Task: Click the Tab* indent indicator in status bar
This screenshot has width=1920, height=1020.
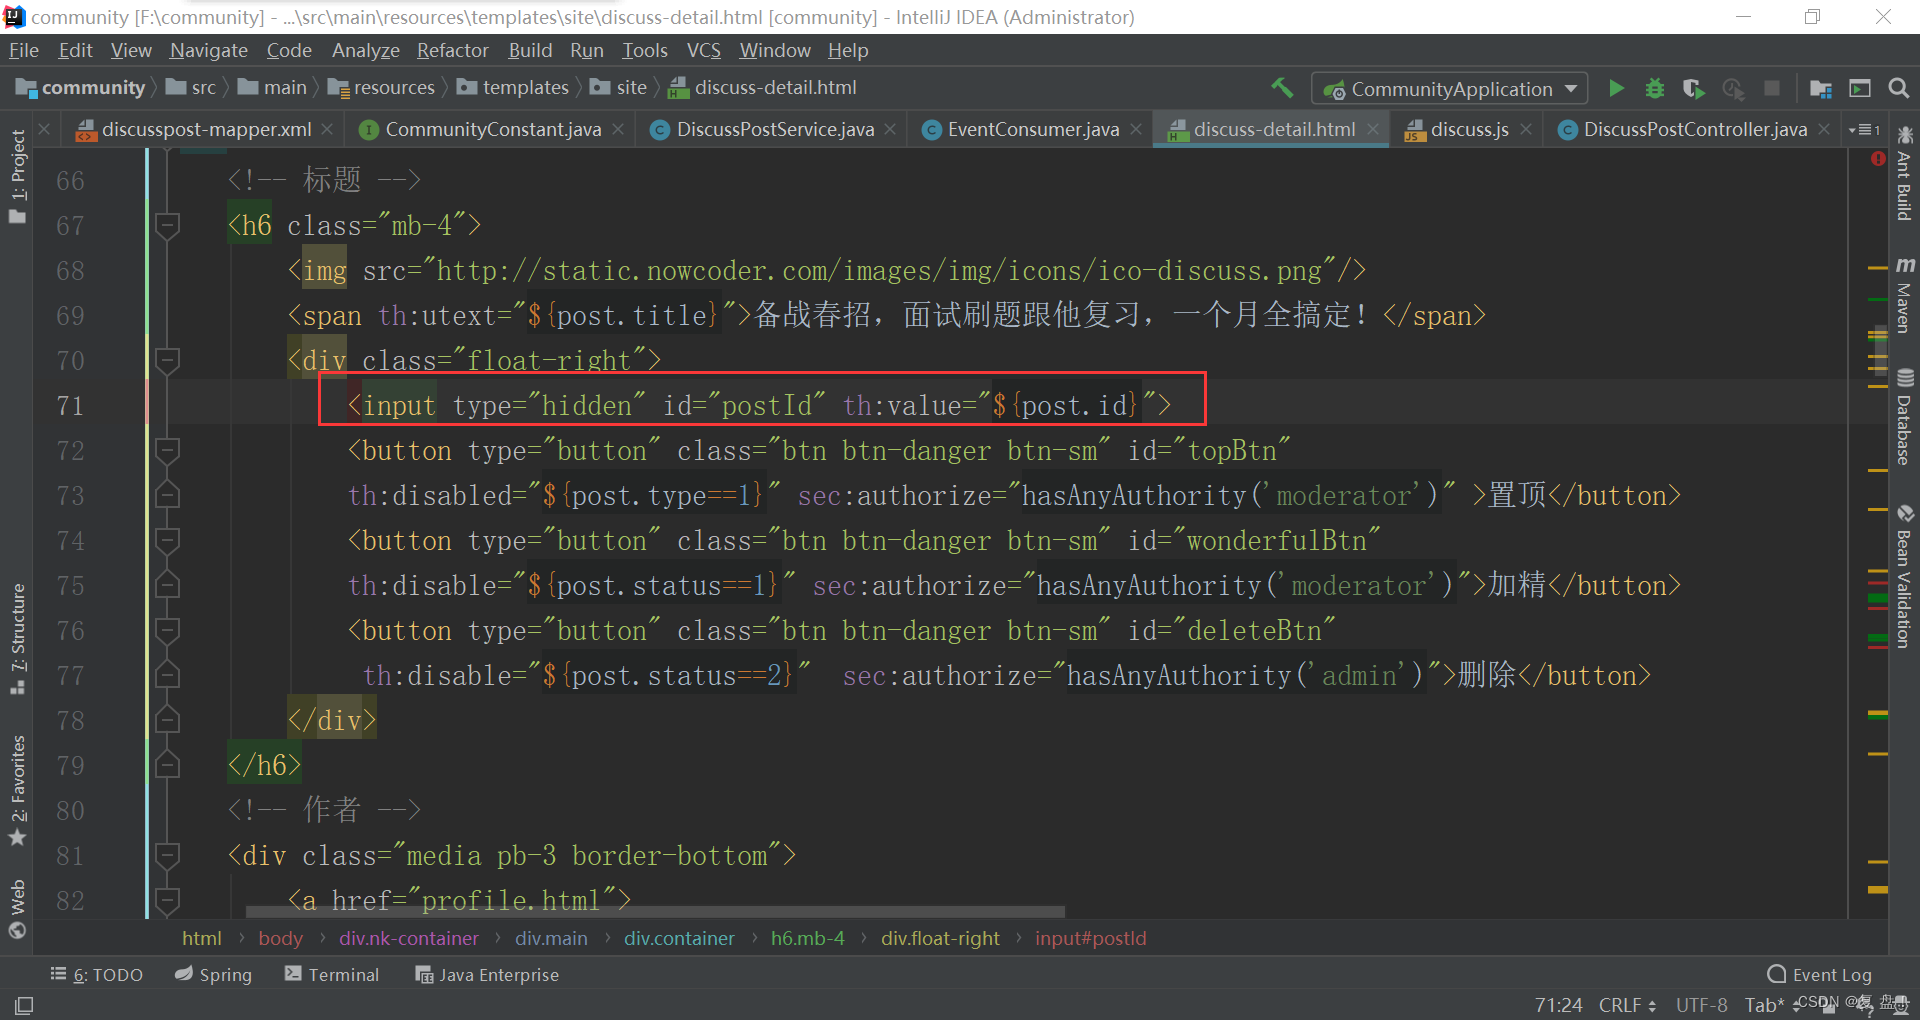Action: (x=1766, y=1005)
